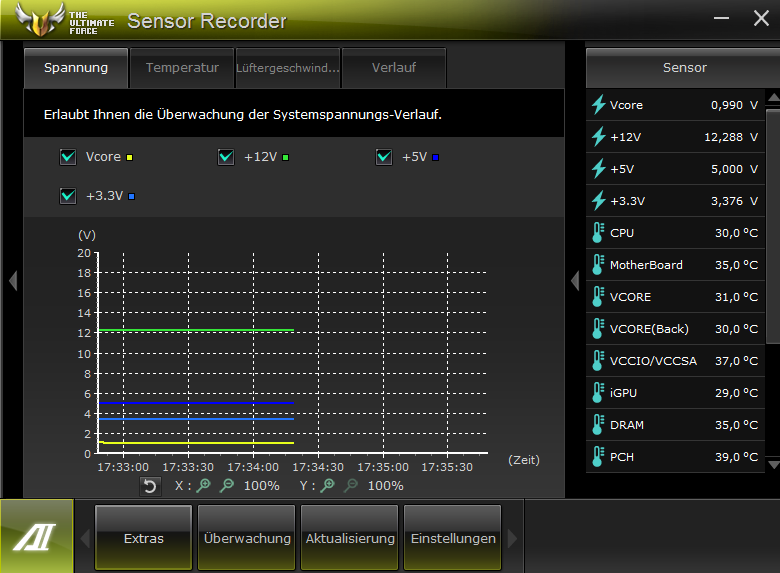Zoom out on the X axis
Image resolution: width=780 pixels, height=573 pixels.
coord(227,485)
